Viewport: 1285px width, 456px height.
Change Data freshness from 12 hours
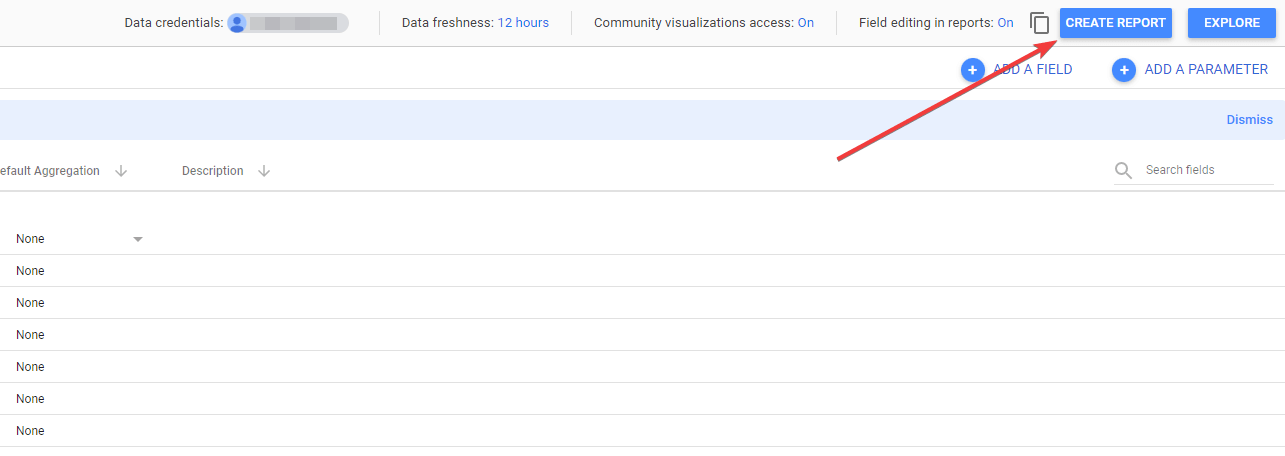tap(523, 23)
